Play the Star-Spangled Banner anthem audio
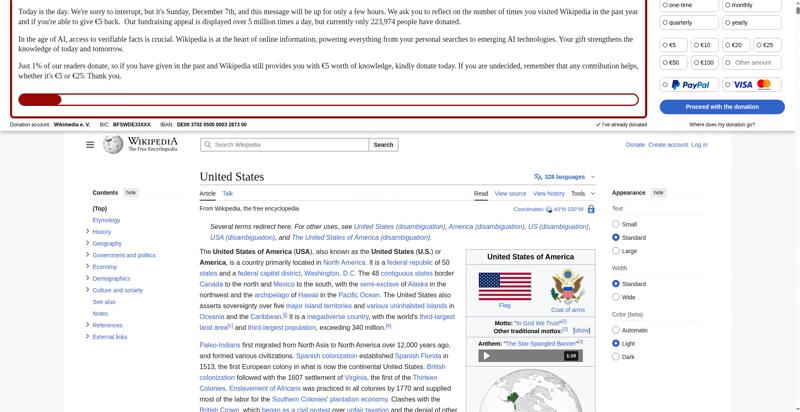Screen dimensions: 800x412 pyautogui.click(x=487, y=355)
